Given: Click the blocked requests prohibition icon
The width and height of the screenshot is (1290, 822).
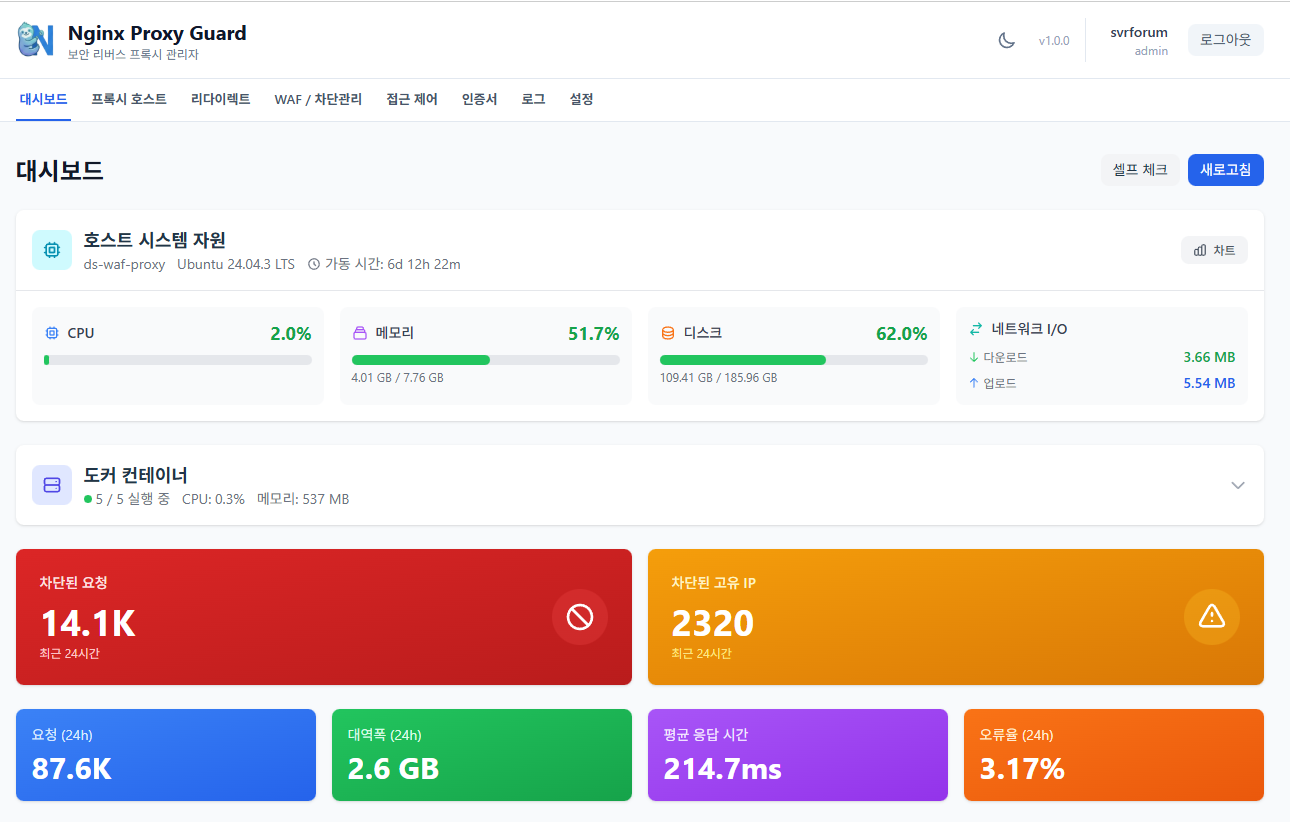Looking at the screenshot, I should coord(580,617).
